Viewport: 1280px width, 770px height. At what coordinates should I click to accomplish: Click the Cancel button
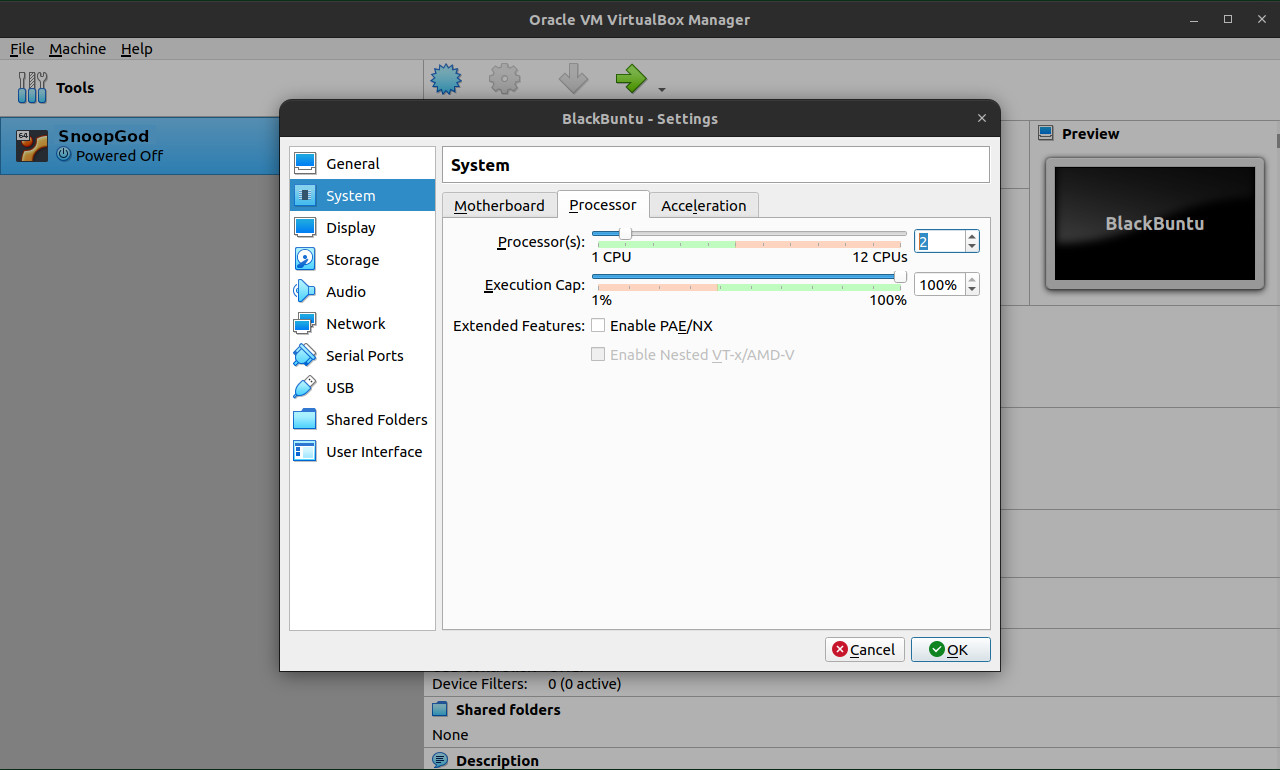[x=865, y=649]
